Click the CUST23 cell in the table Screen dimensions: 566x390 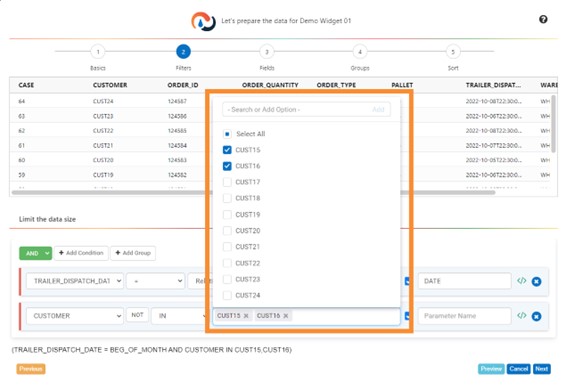click(x=103, y=116)
